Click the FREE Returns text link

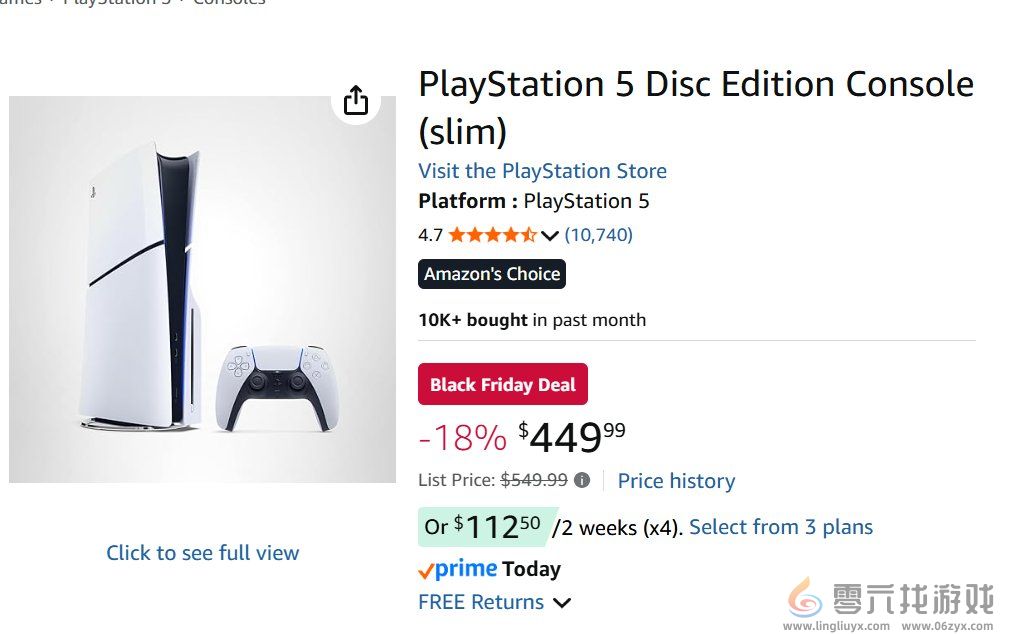[481, 602]
